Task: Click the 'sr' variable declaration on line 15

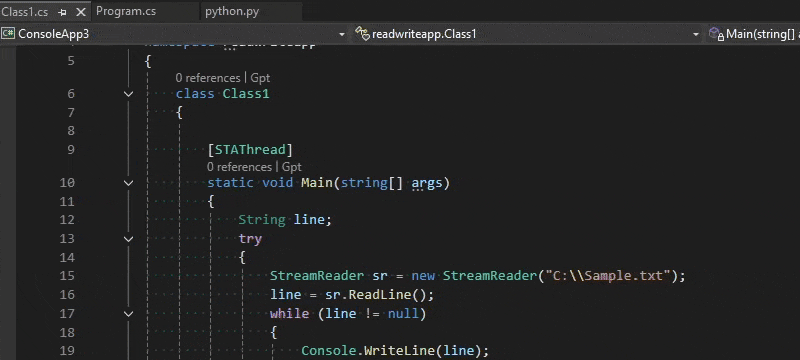Action: [x=380, y=276]
